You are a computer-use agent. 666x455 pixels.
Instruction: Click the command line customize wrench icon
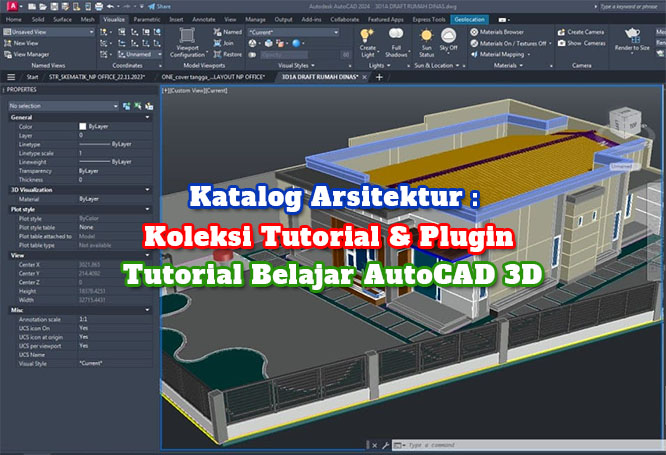coord(386,445)
